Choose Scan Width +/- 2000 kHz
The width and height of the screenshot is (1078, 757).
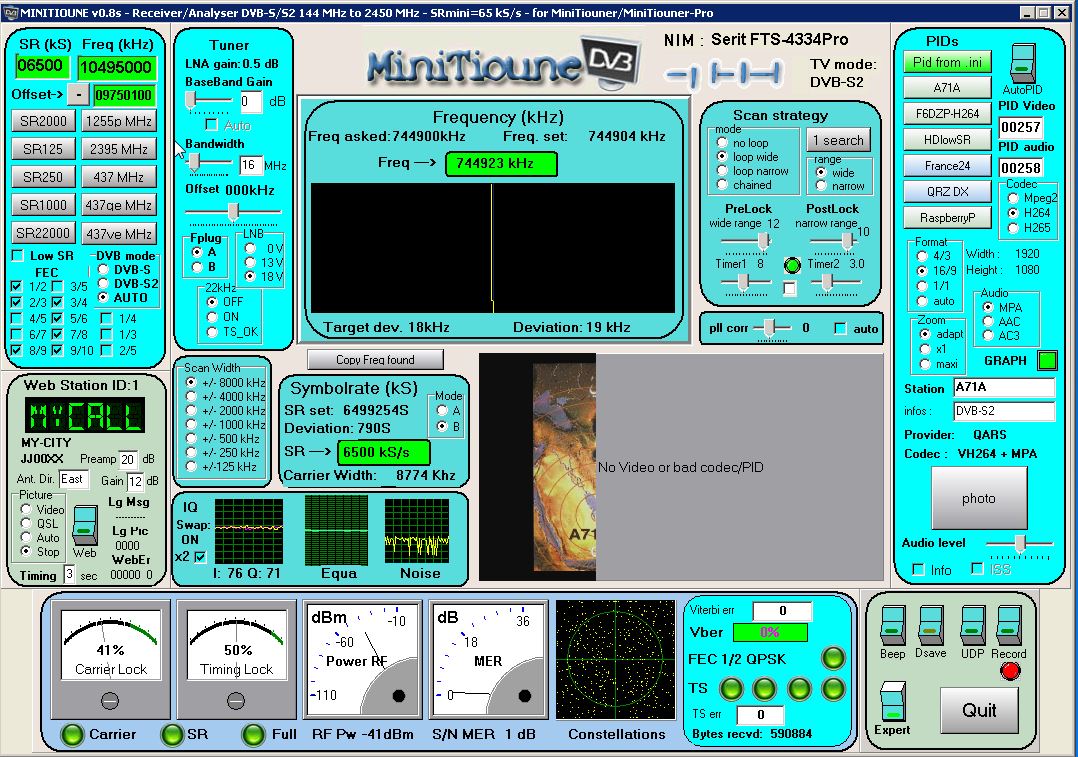coord(191,410)
